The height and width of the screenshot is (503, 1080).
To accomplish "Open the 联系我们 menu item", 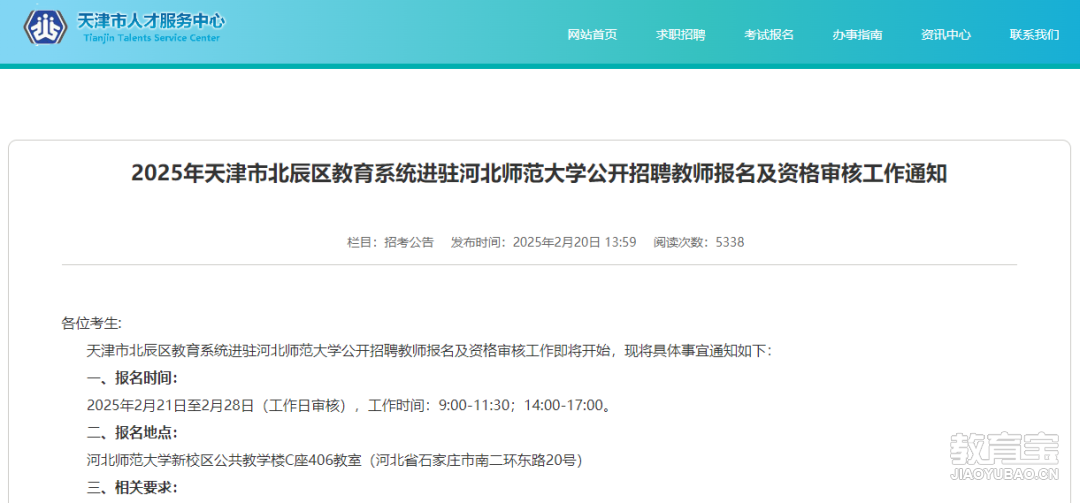I will 1034,35.
